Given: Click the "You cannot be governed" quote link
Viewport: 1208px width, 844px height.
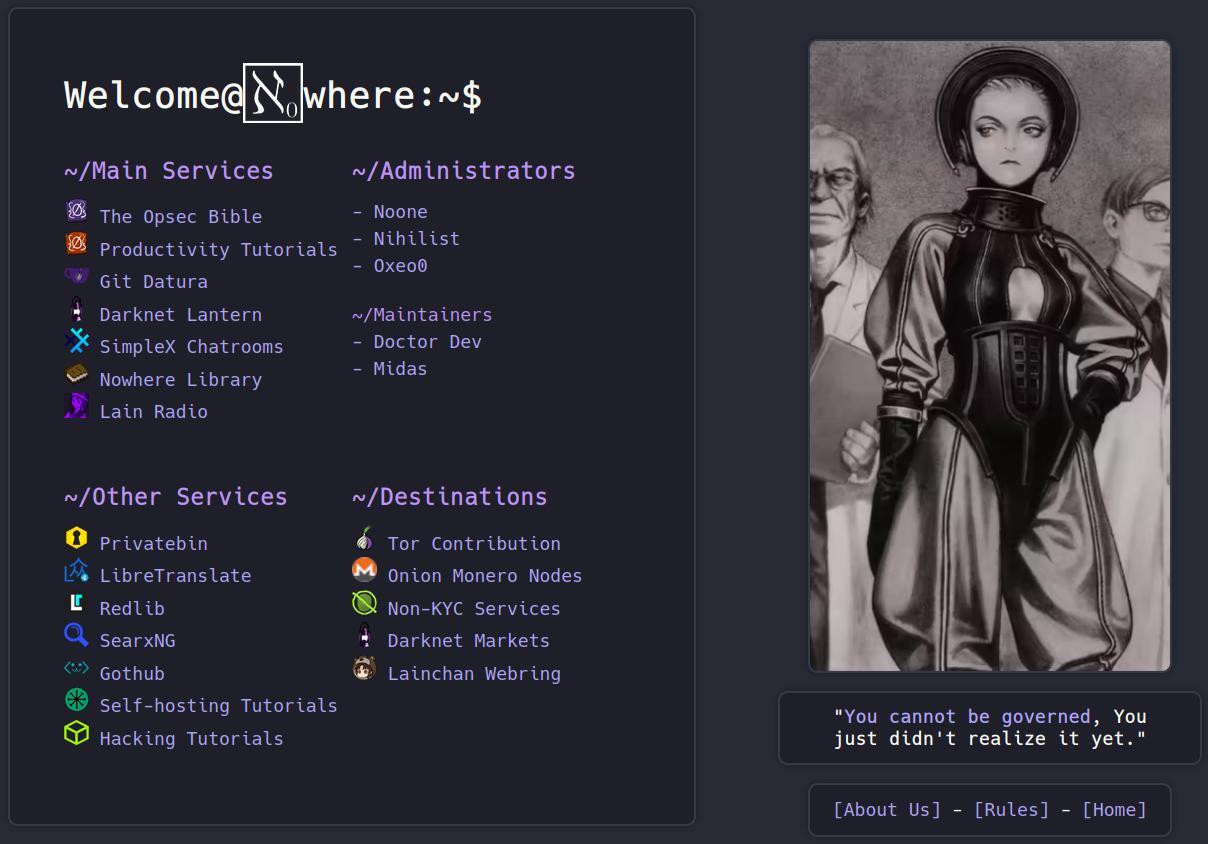Looking at the screenshot, I should [967, 717].
